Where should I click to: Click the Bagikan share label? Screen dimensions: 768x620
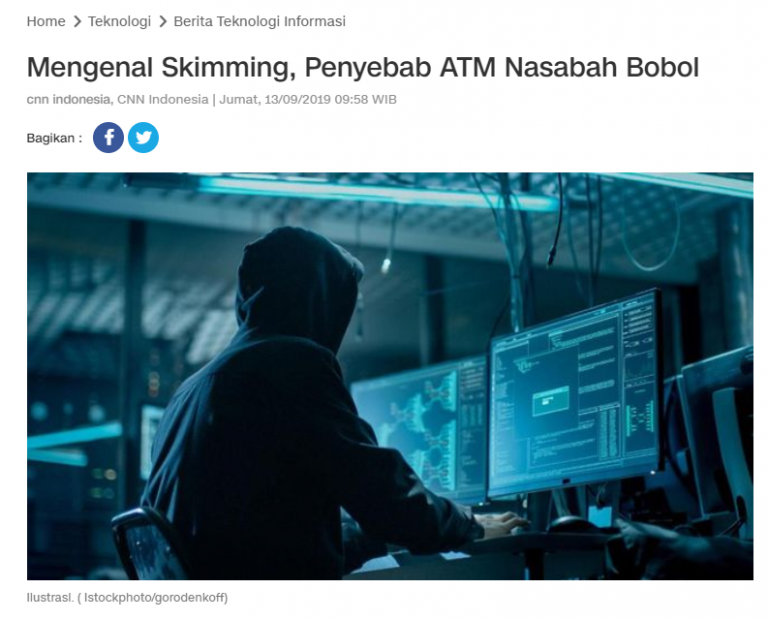click(x=54, y=138)
